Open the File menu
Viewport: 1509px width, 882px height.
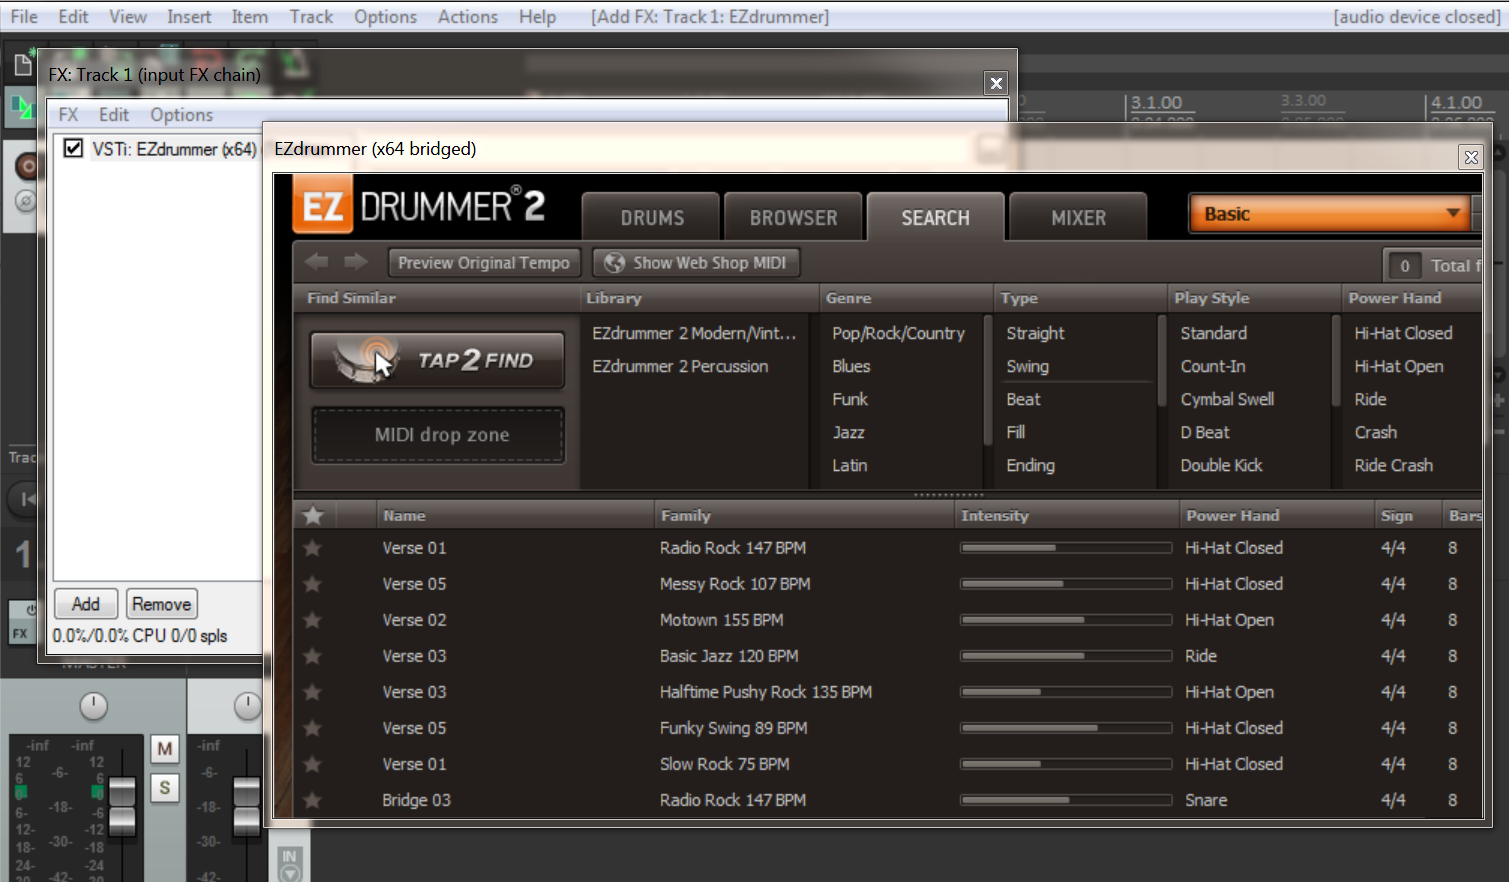[x=24, y=17]
